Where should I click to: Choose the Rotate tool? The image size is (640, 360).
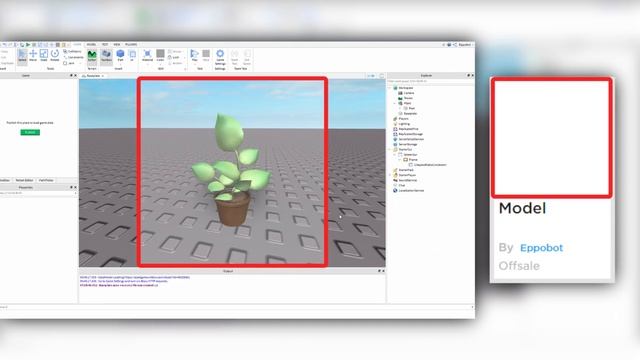point(55,55)
